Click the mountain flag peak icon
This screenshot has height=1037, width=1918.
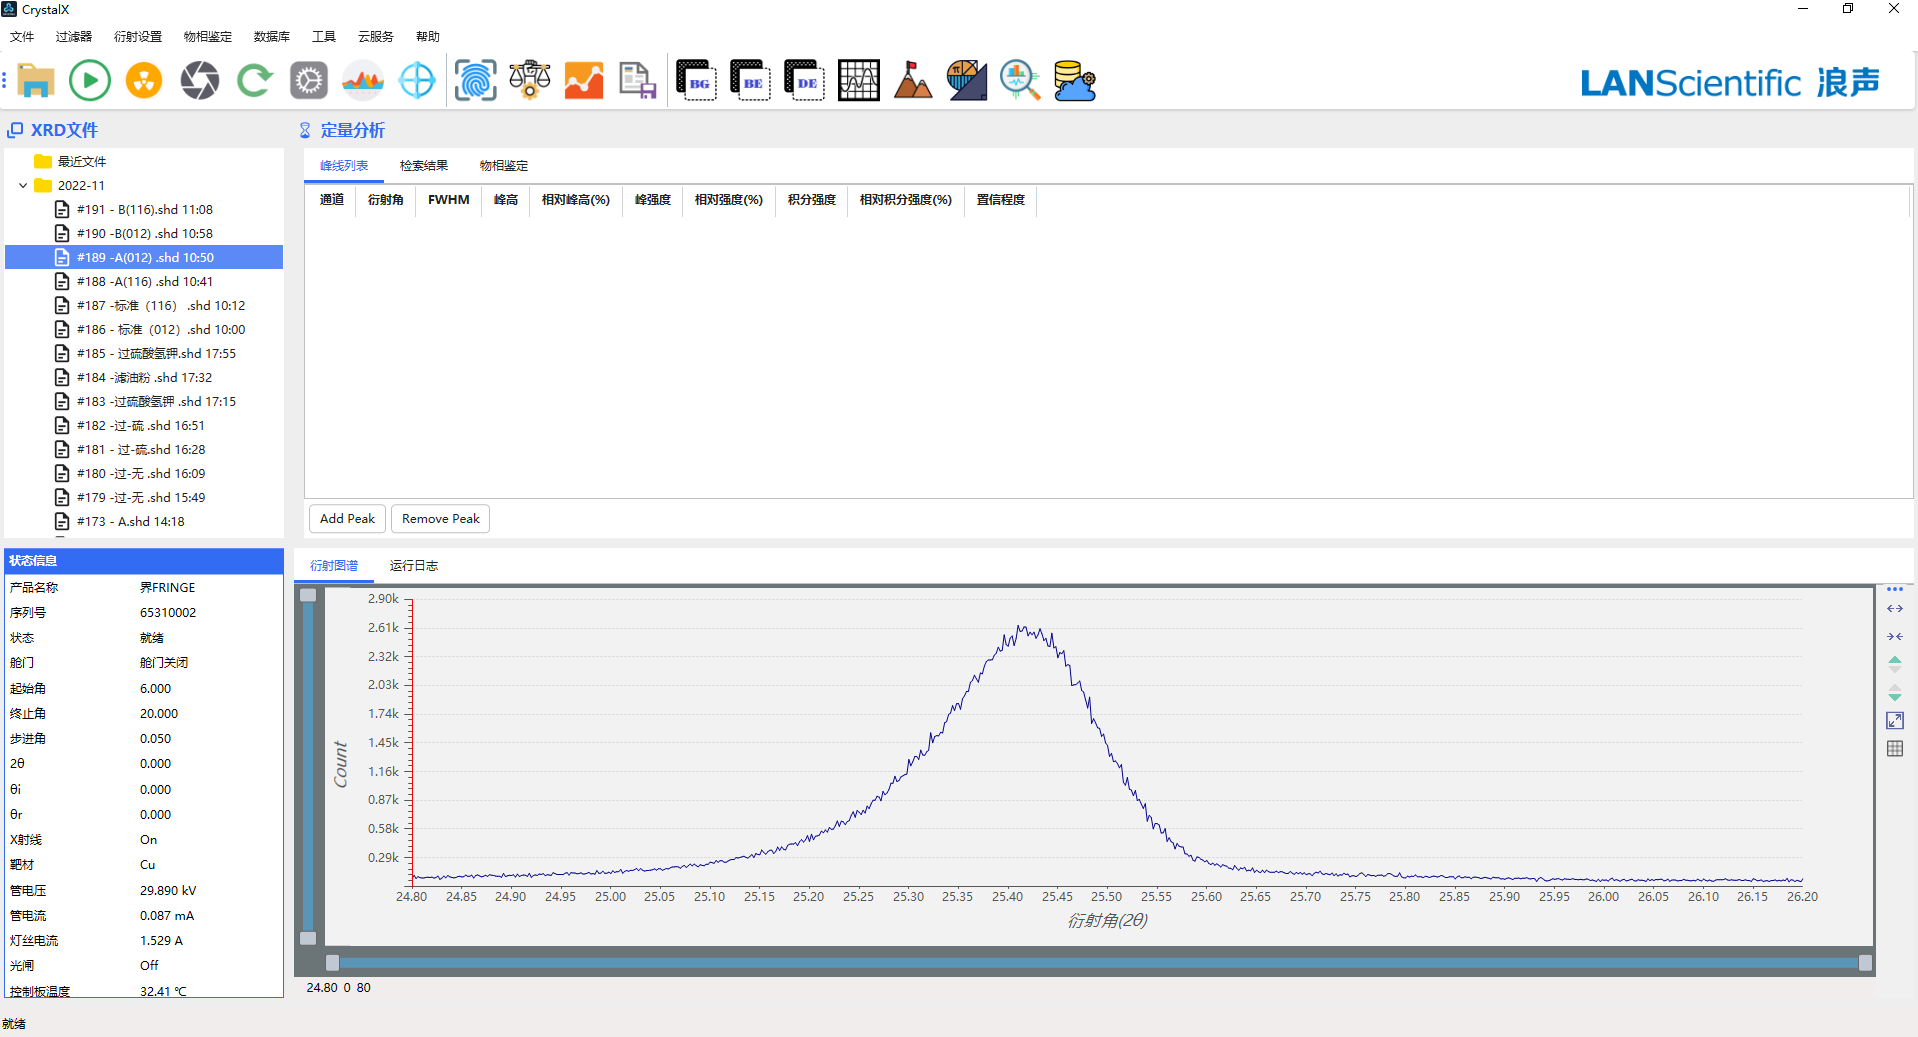pyautogui.click(x=912, y=80)
